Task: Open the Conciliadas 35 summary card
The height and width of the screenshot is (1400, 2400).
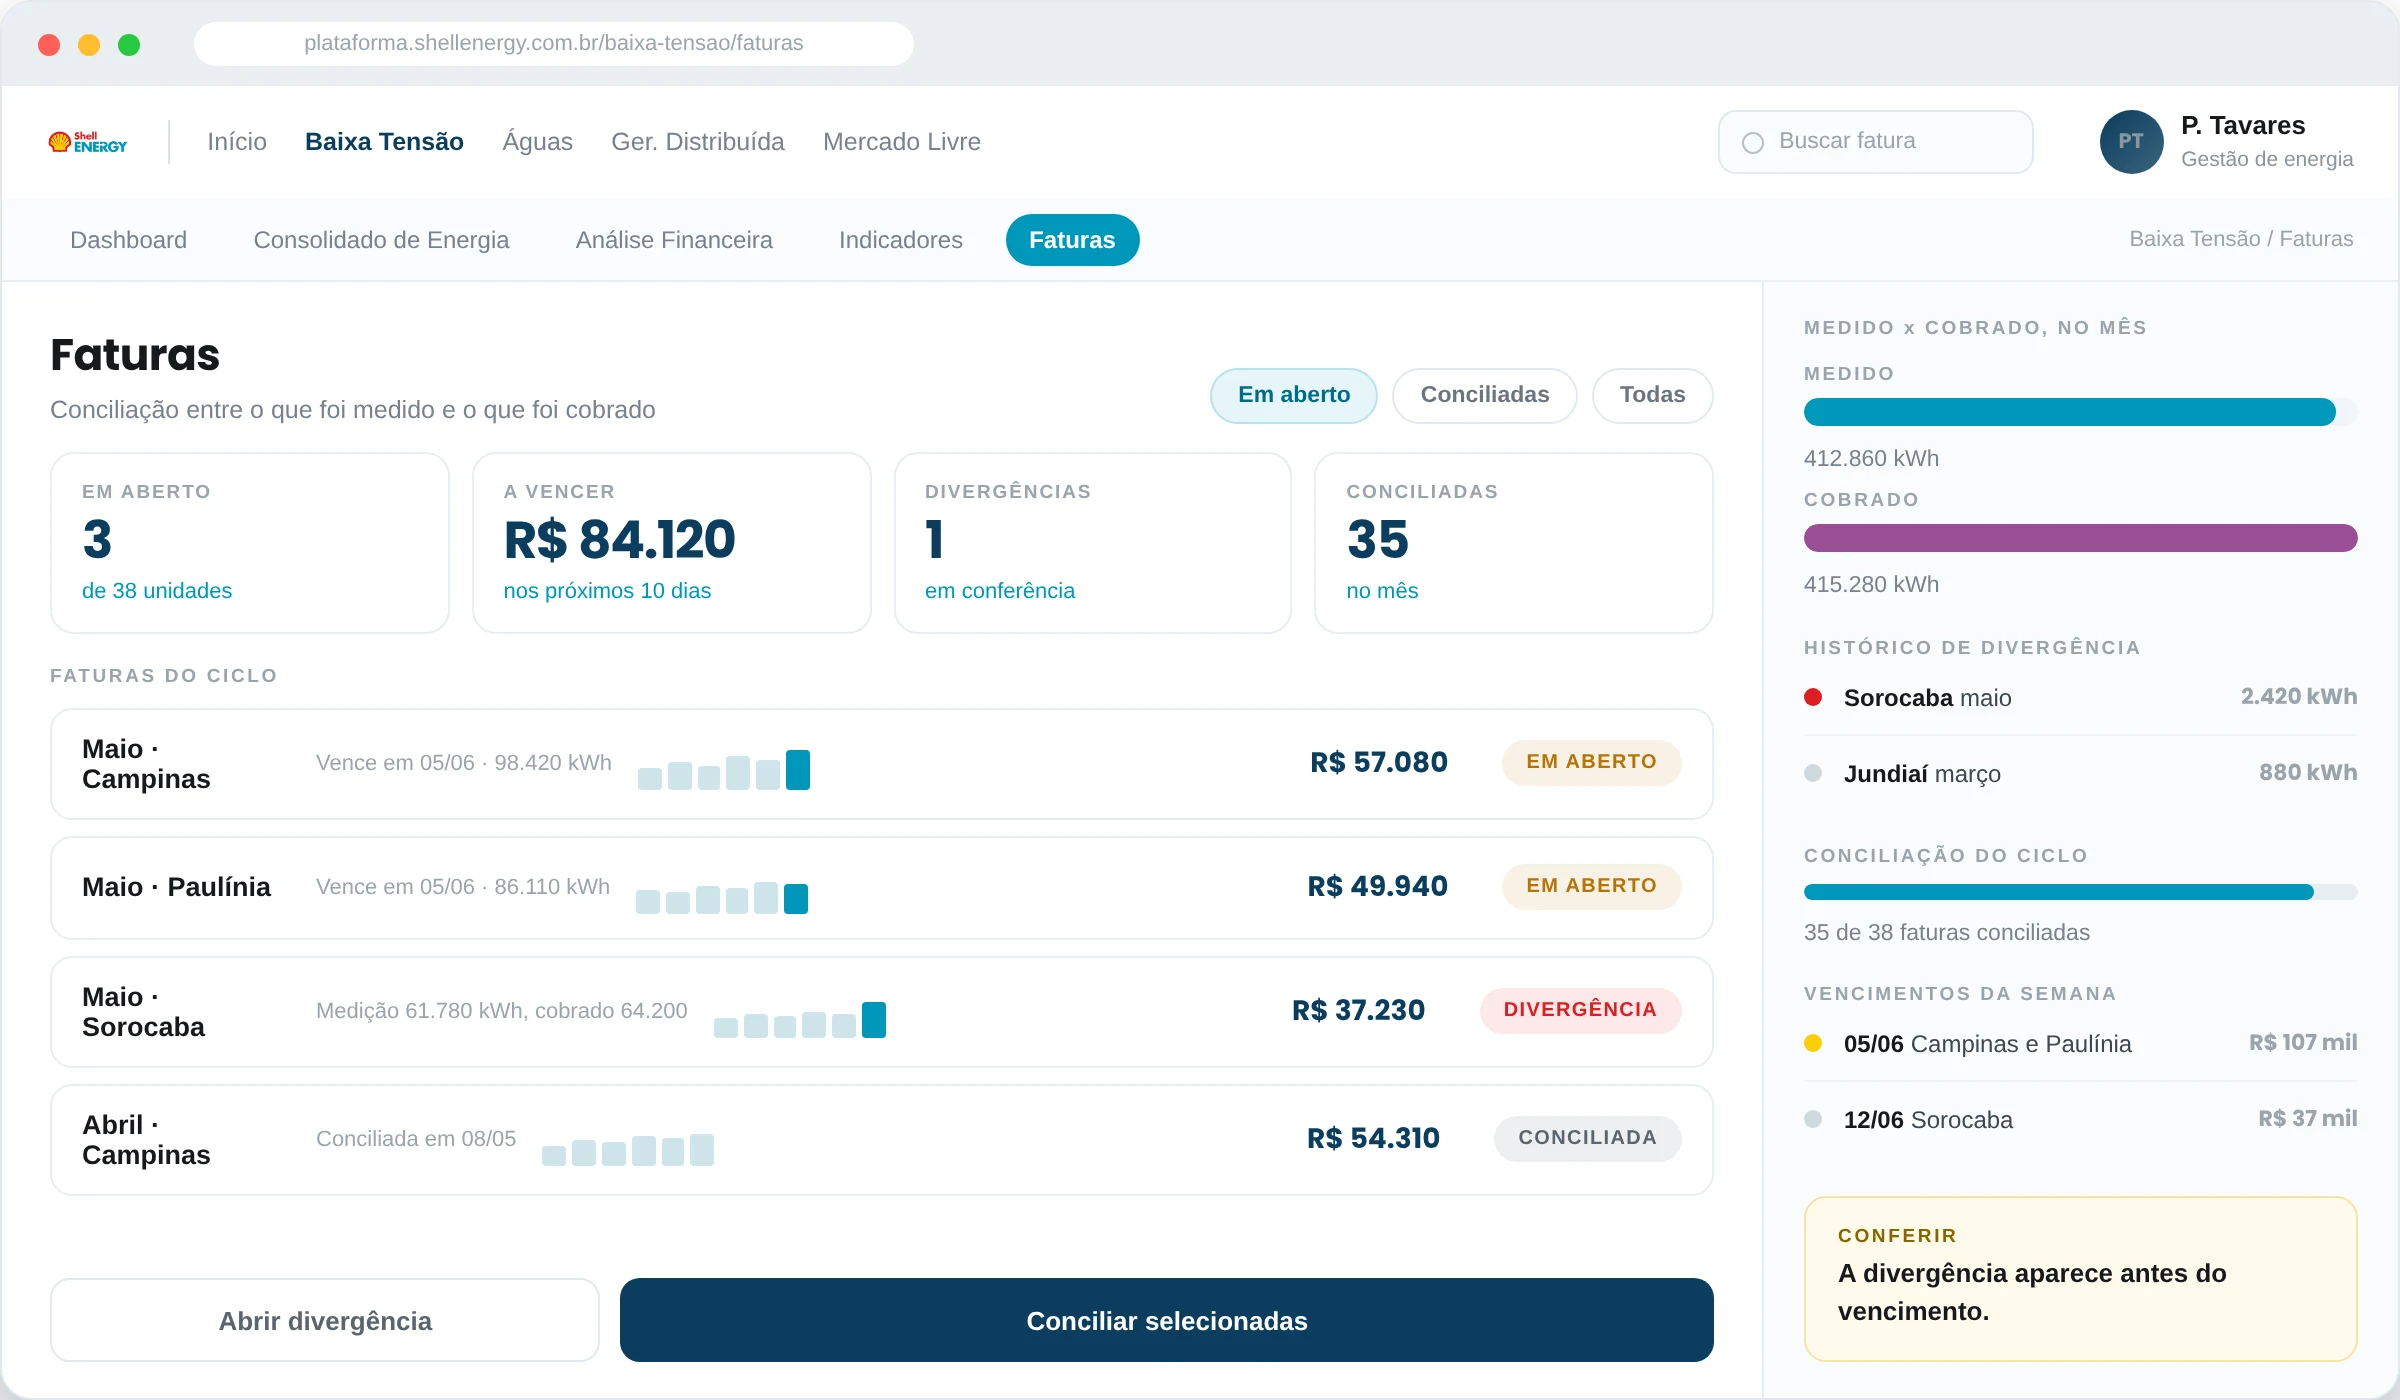Action: coord(1514,543)
